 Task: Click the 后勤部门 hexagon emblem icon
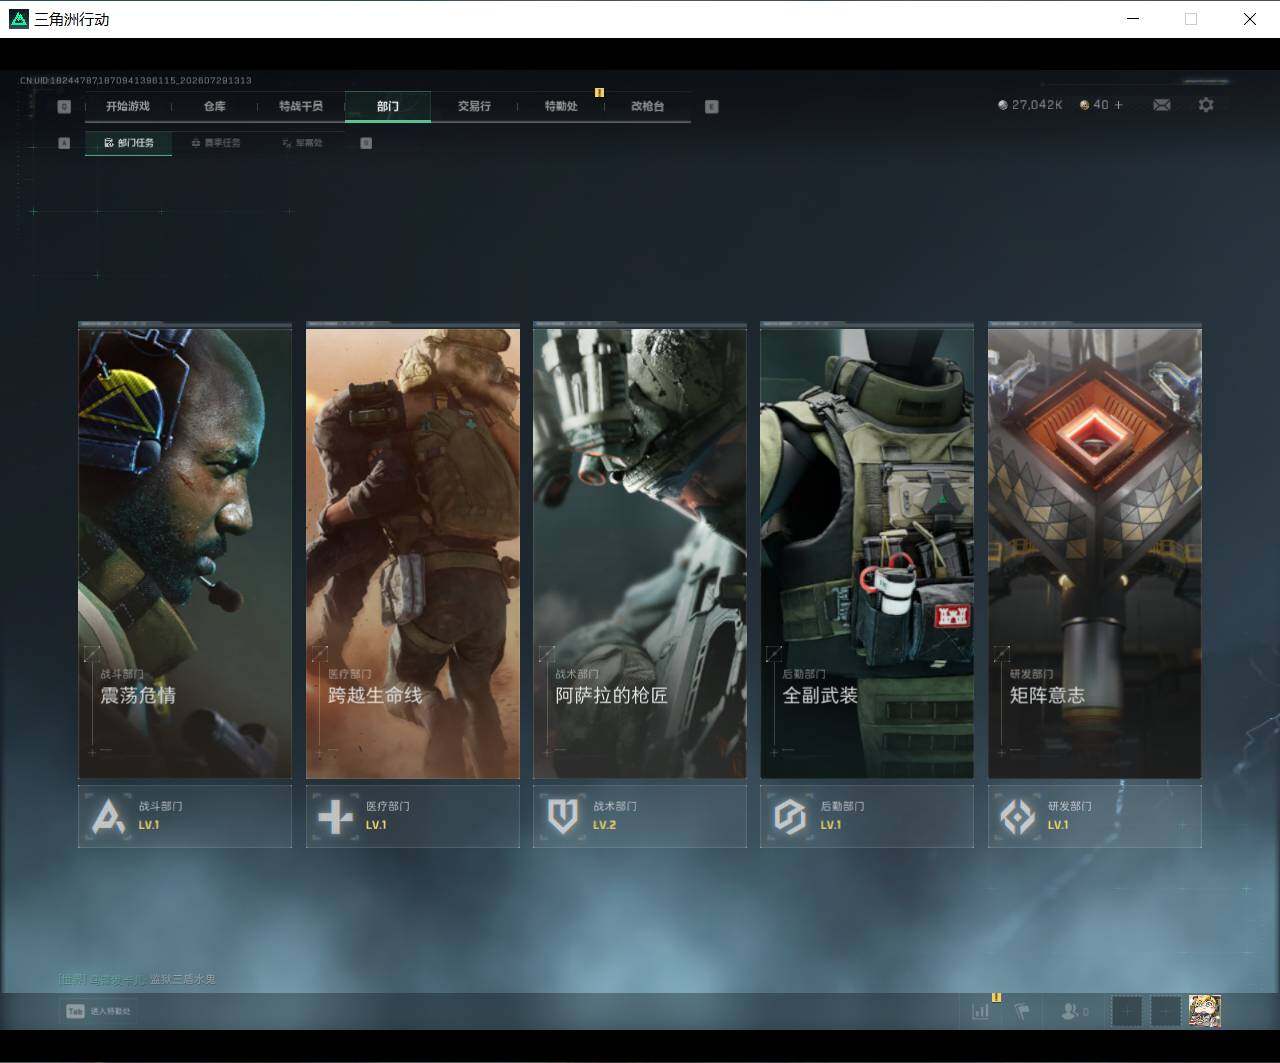790,817
